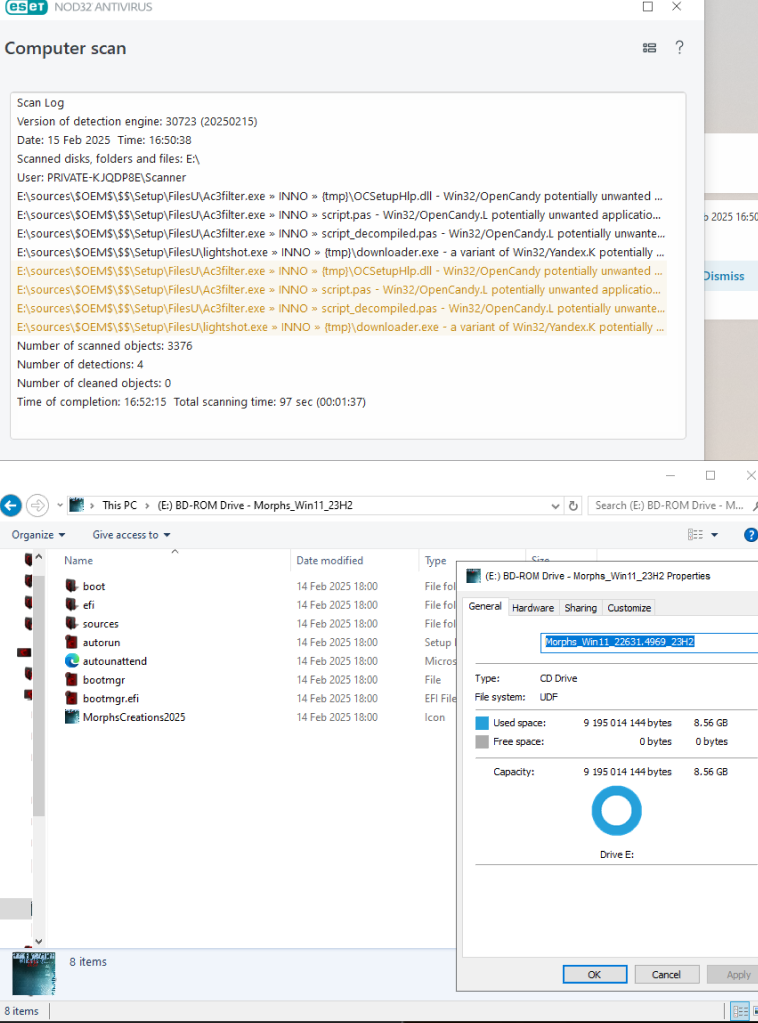Click 'Number of cleaned objects: 0' line
The width and height of the screenshot is (758, 1023).
(x=94, y=383)
